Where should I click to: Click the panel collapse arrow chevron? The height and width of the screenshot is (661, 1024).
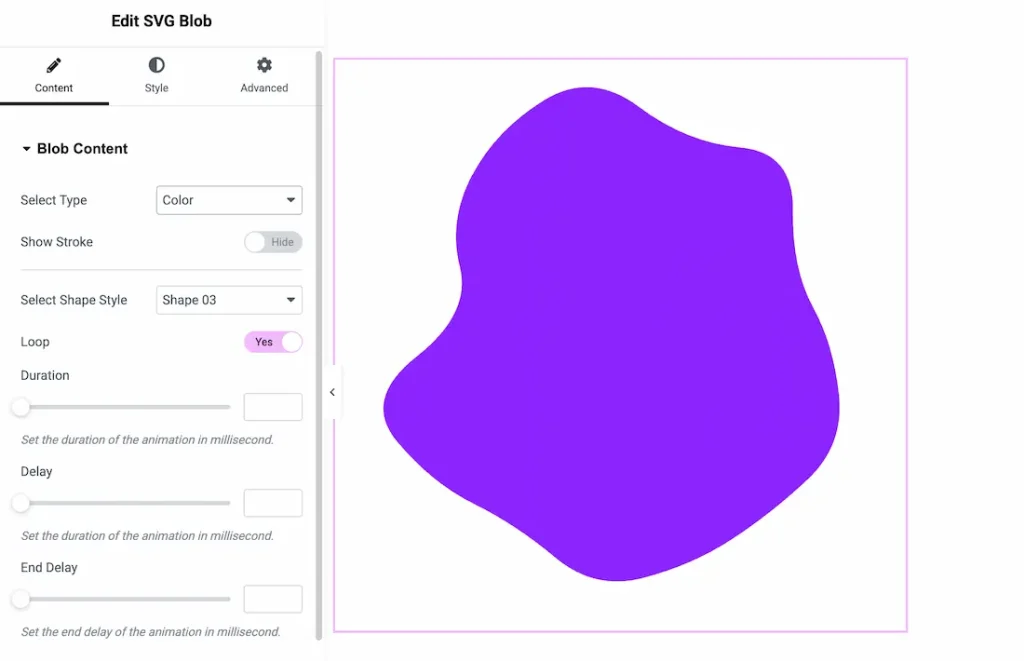pyautogui.click(x=332, y=392)
